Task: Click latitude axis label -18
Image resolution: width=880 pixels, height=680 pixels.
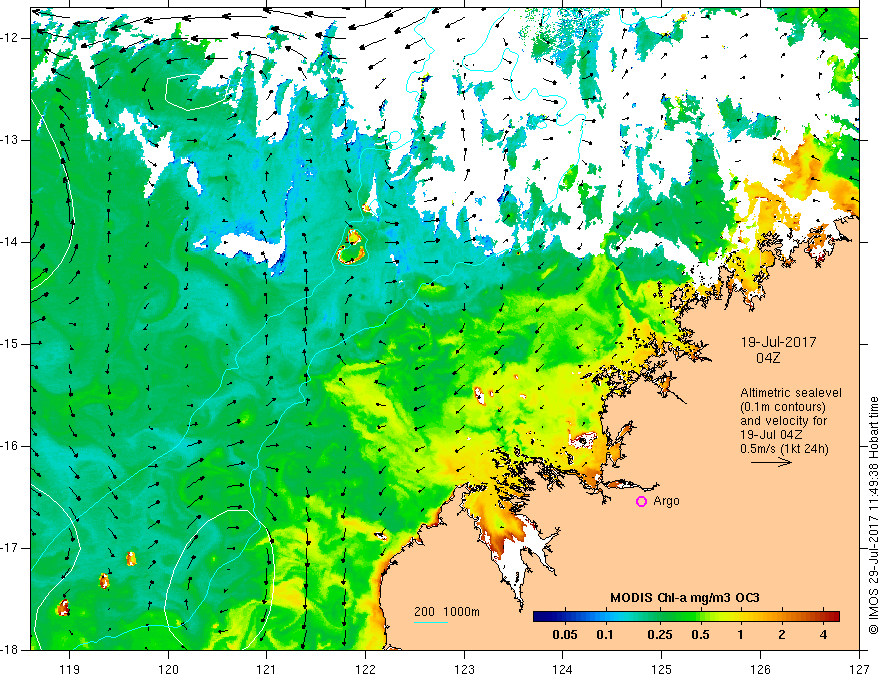Action: click(10, 650)
